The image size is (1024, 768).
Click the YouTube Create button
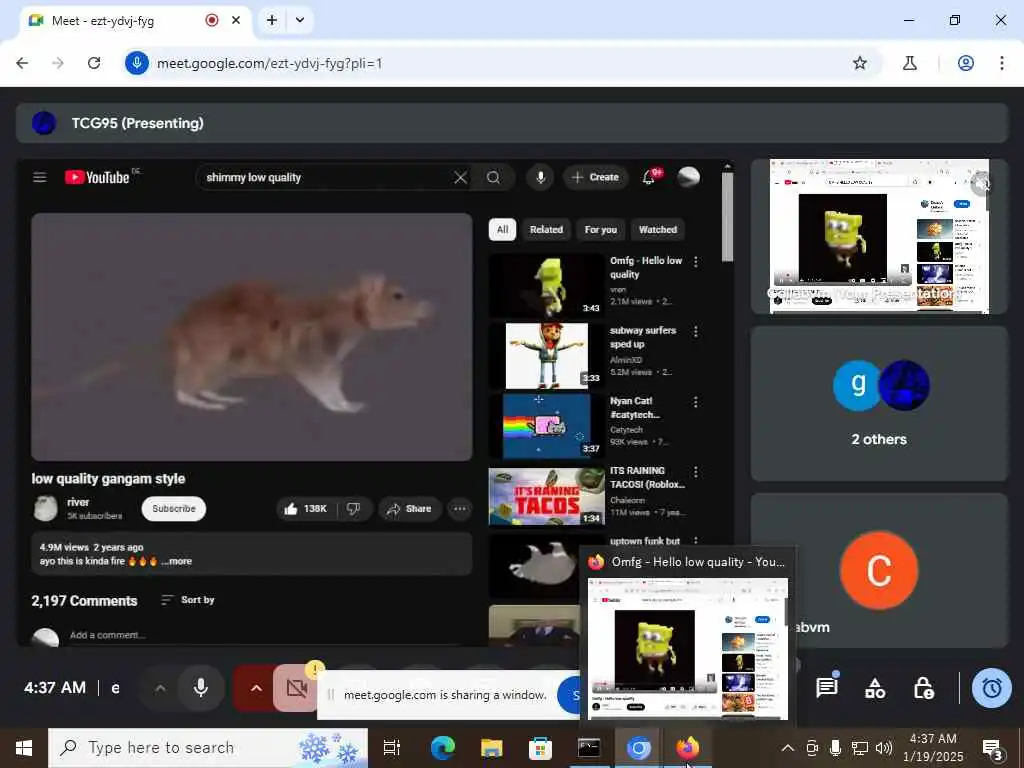point(596,177)
